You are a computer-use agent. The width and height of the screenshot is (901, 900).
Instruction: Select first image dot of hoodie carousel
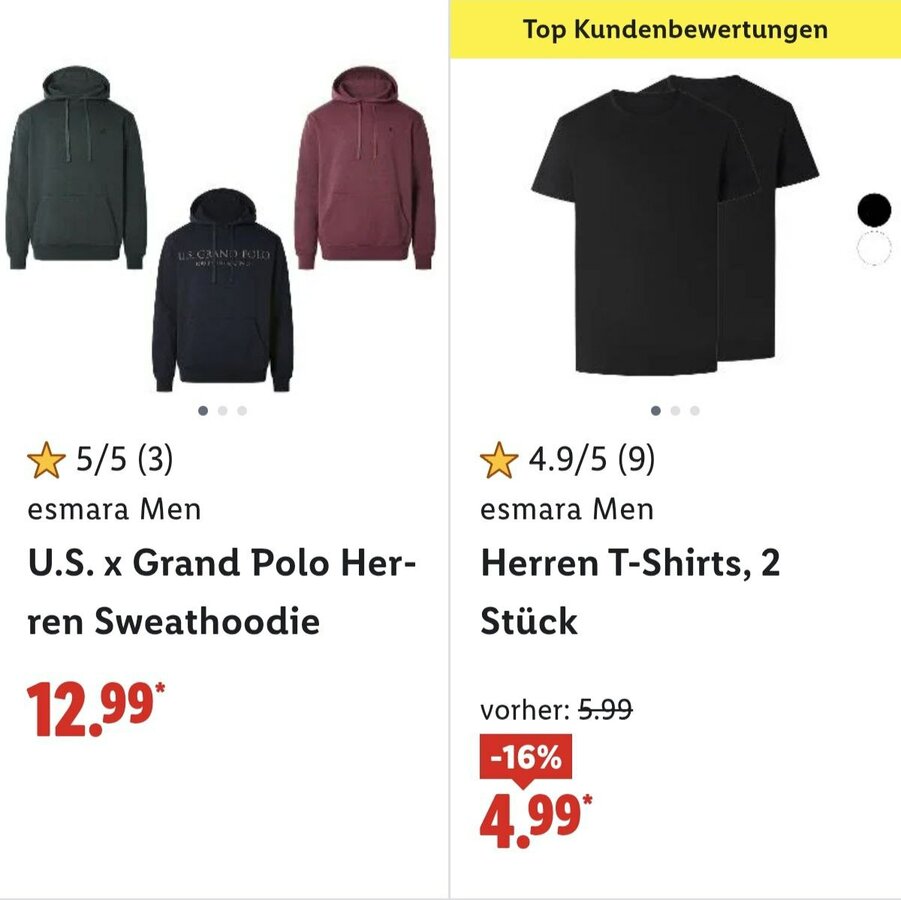(x=203, y=410)
